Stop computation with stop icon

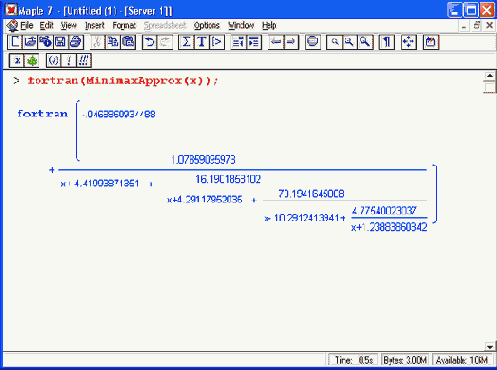point(313,42)
